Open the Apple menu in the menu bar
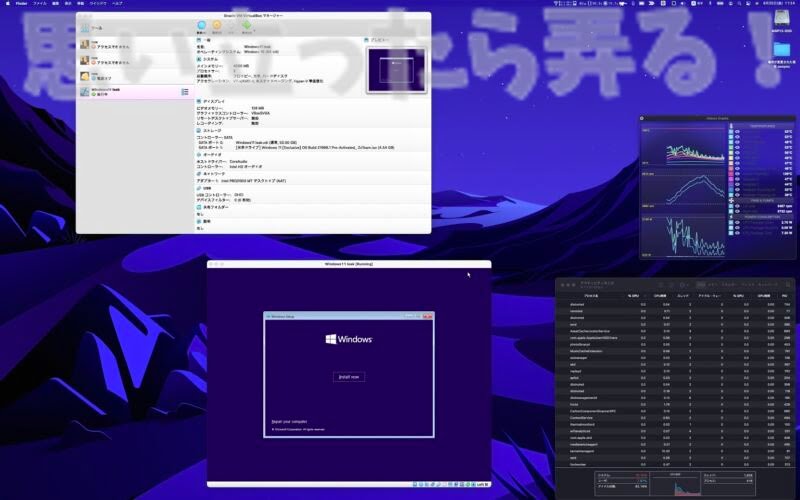Viewport: 800px width, 500px height. (x=7, y=3)
